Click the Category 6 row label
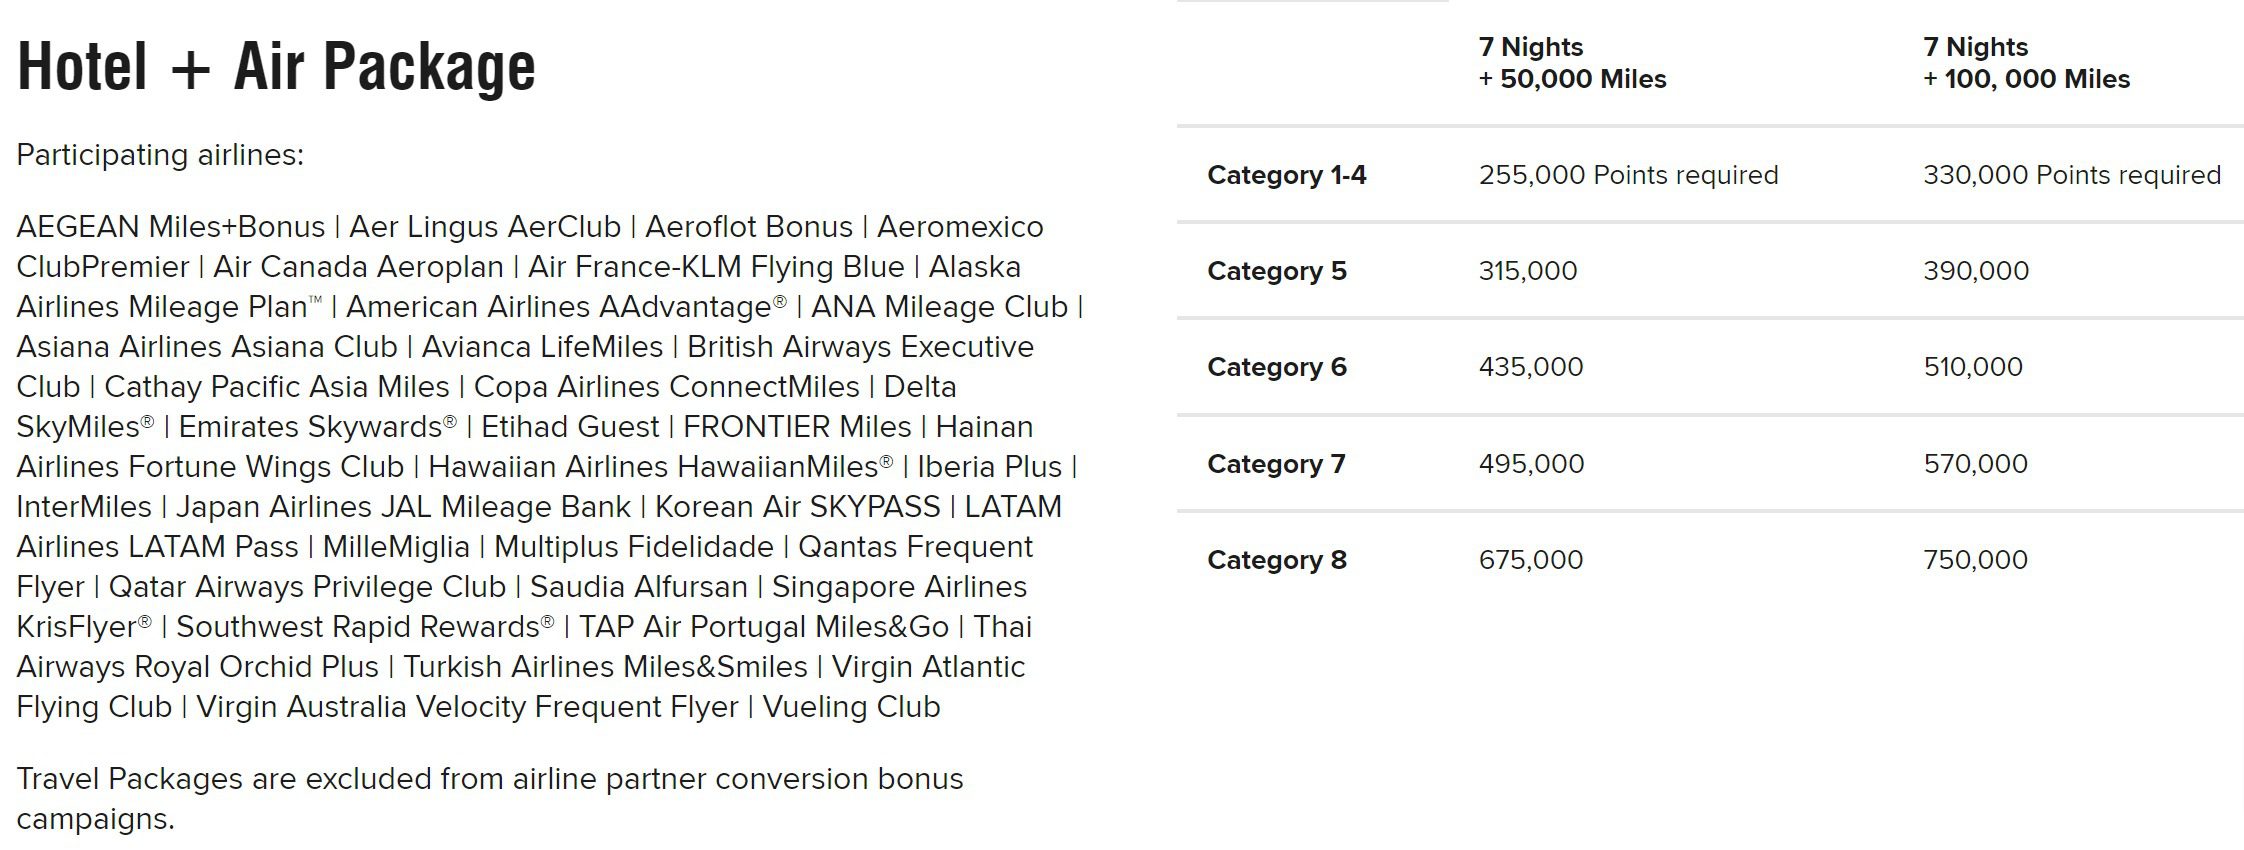 point(1277,367)
